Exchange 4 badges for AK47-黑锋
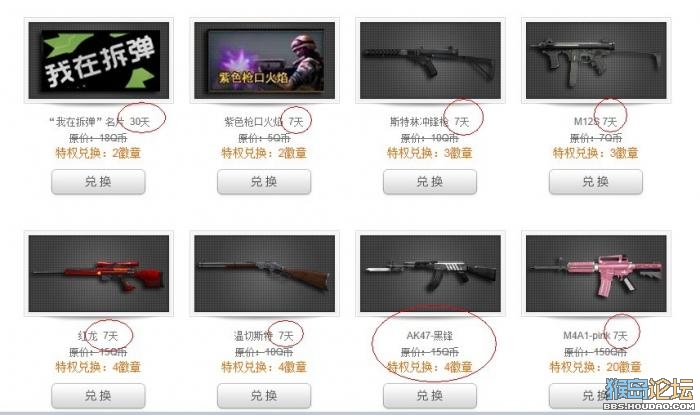This screenshot has width=700, height=415. click(x=430, y=395)
